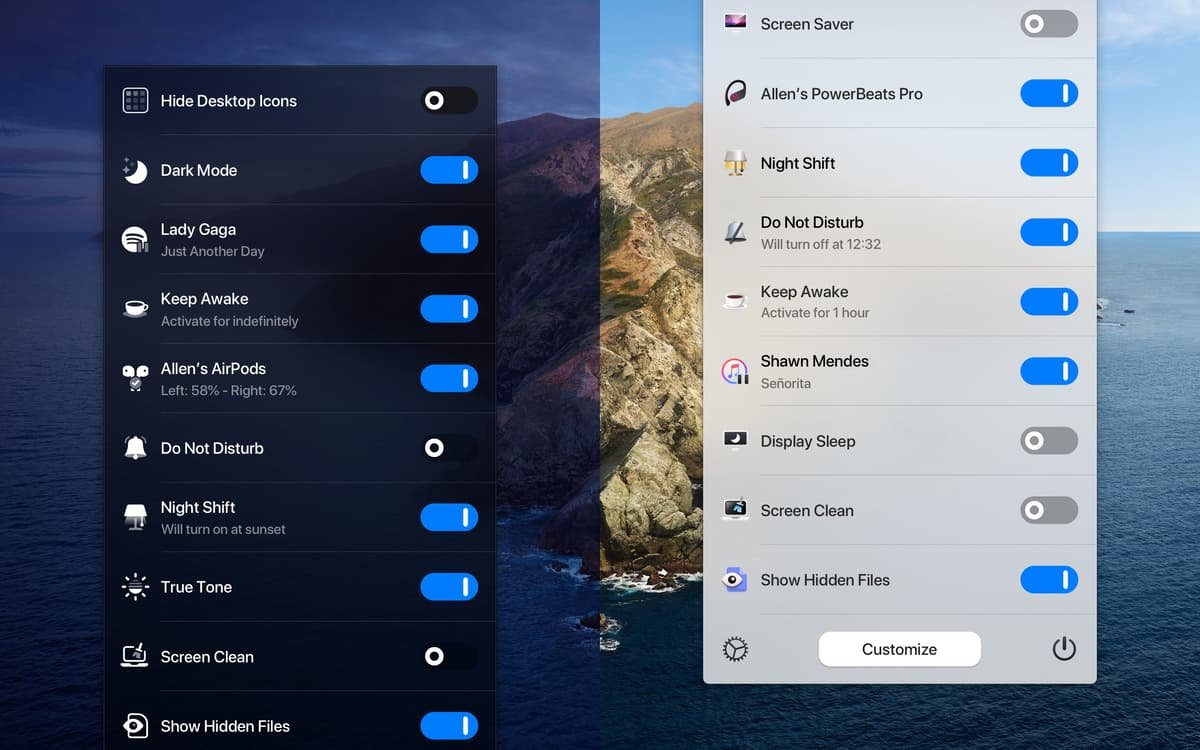
Task: Disconnect Allen's PowerBeats Pro switch
Action: point(1049,93)
